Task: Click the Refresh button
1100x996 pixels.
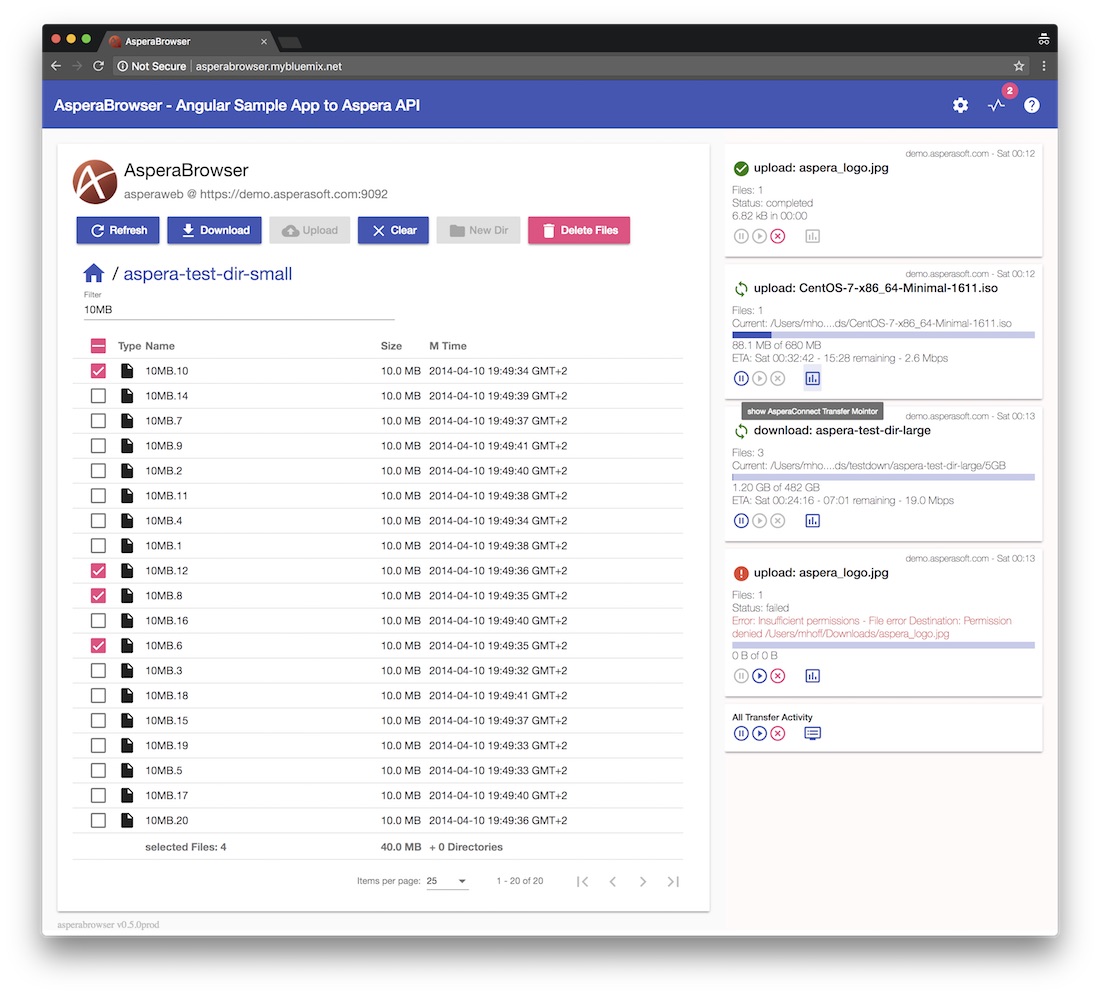Action: [118, 230]
